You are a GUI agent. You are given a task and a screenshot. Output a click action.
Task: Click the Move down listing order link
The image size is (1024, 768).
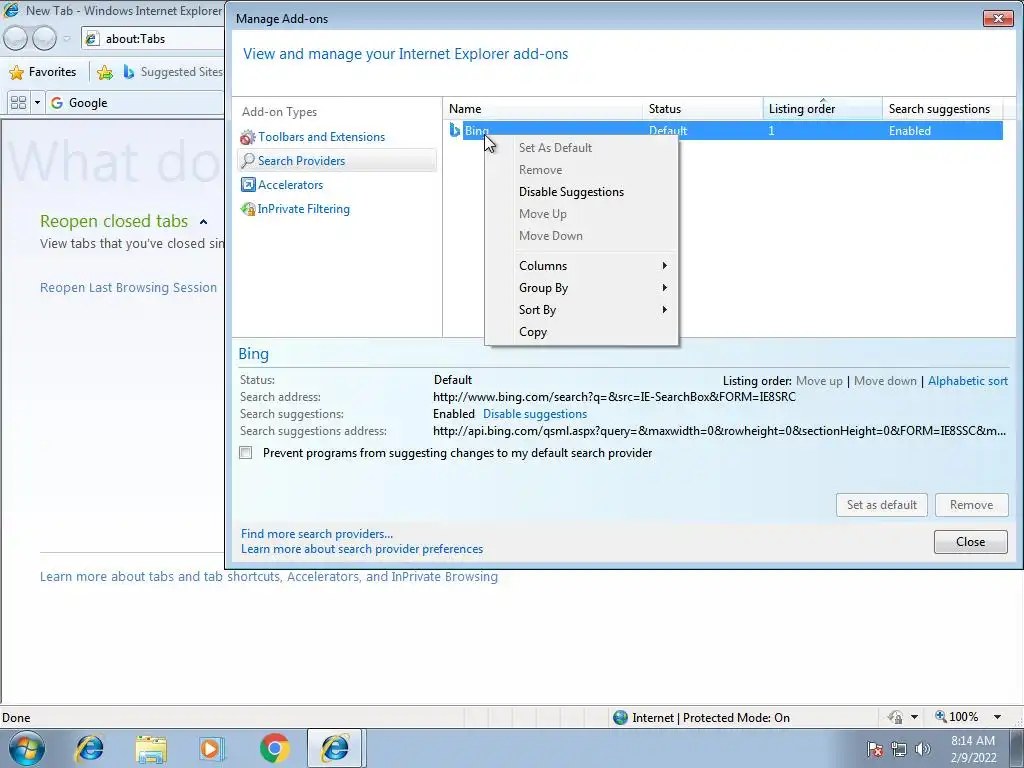pyautogui.click(x=885, y=381)
